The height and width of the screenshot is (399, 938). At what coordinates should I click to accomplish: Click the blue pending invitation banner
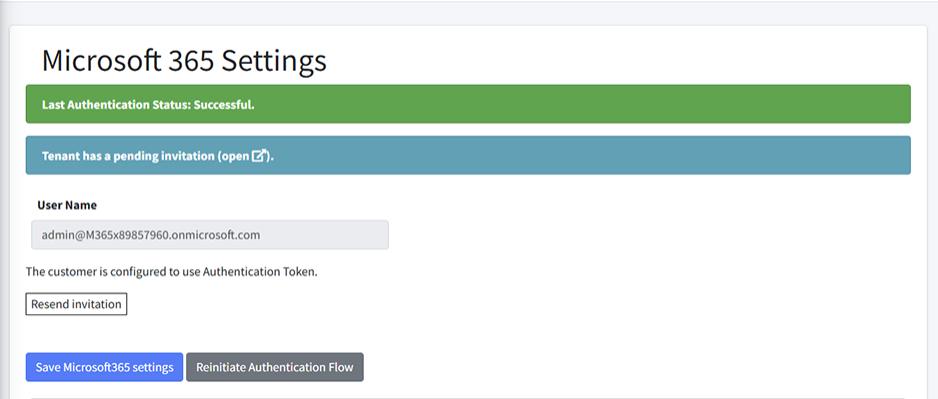[x=468, y=155]
